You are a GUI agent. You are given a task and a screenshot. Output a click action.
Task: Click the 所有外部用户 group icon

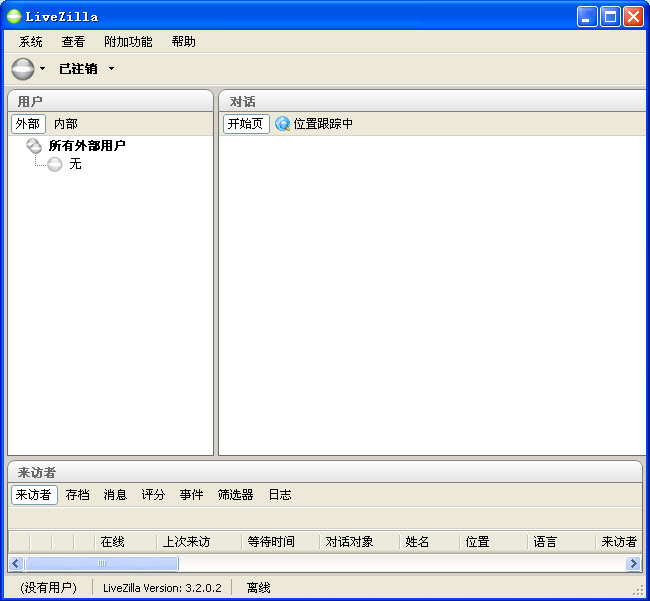tap(34, 145)
